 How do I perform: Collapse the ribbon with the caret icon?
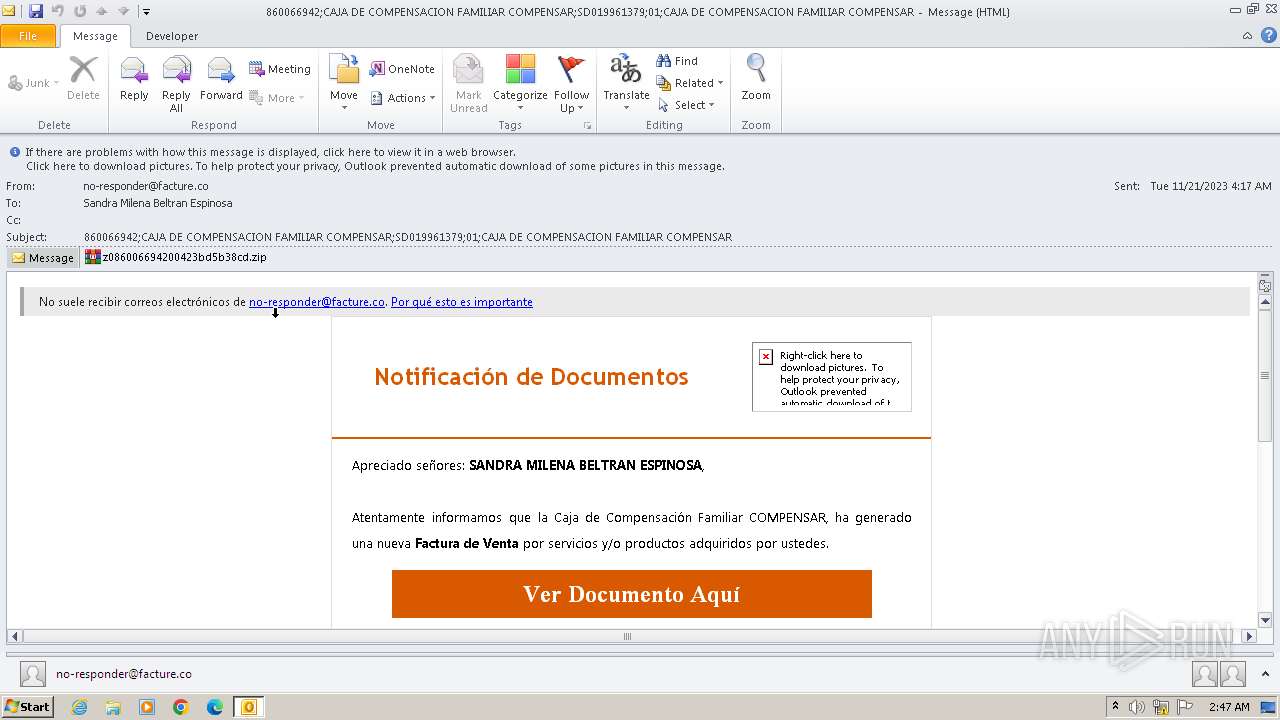click(1247, 36)
